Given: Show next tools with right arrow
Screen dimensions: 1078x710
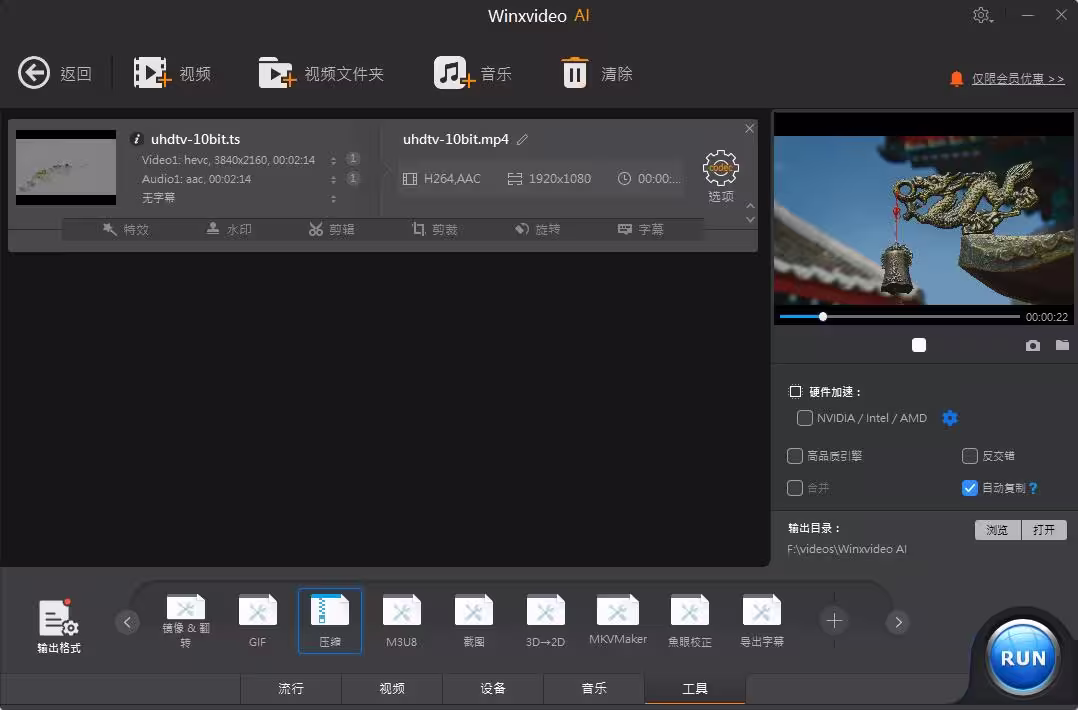Looking at the screenshot, I should point(898,622).
